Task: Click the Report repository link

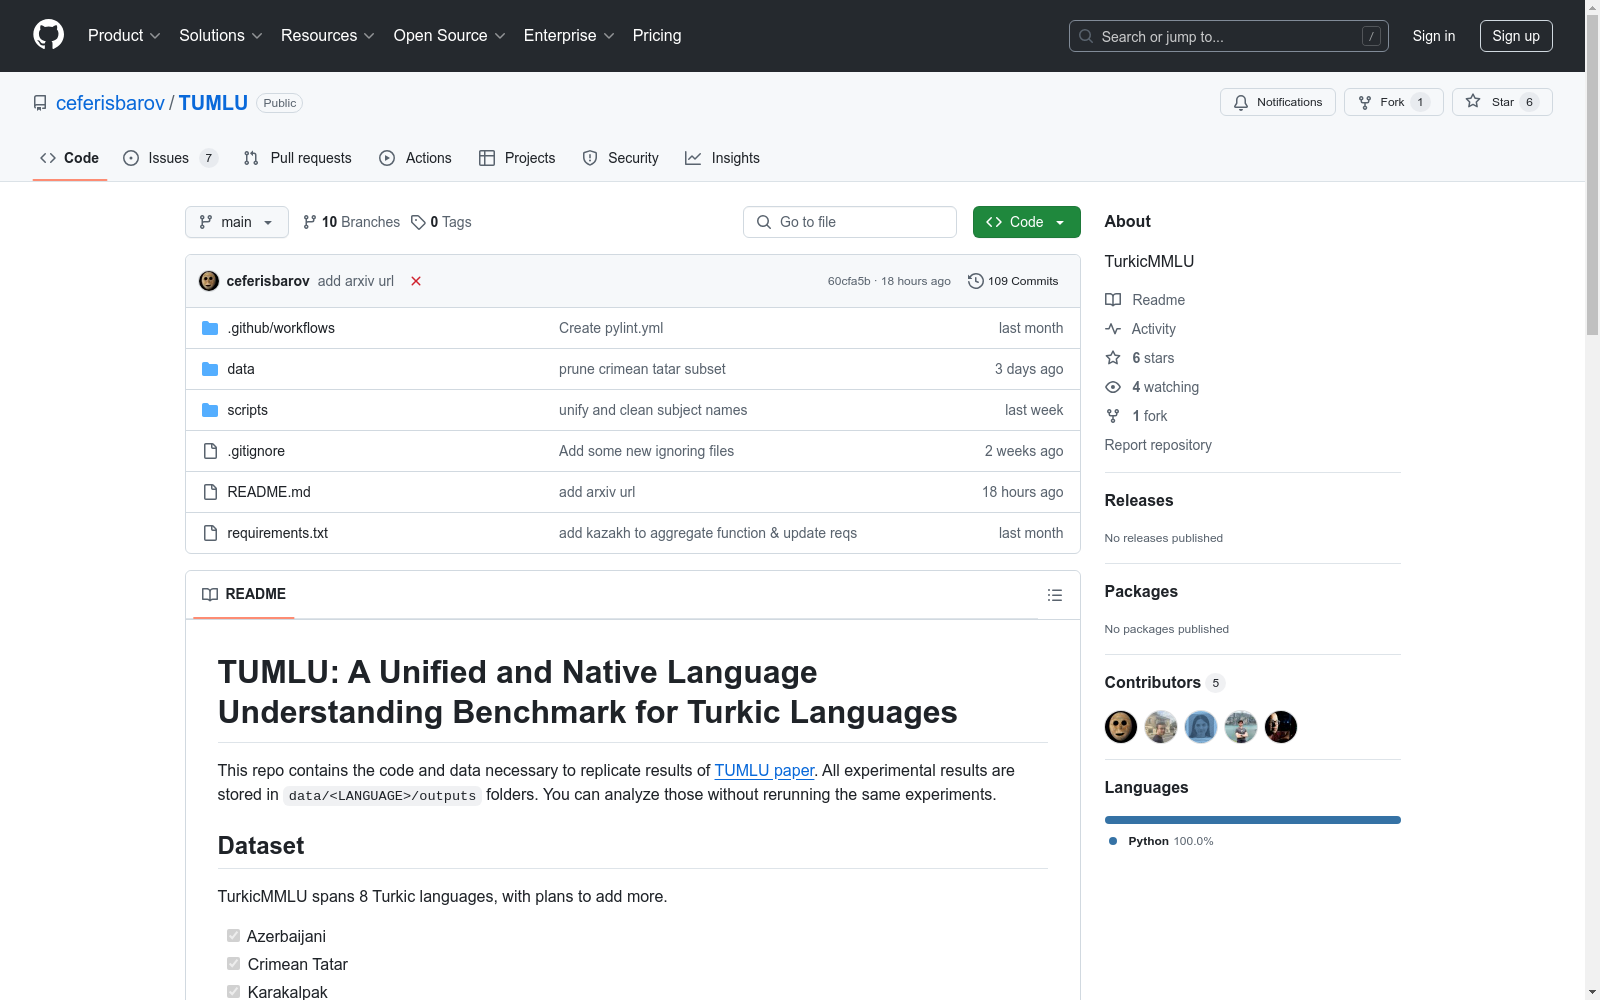Action: (1158, 445)
